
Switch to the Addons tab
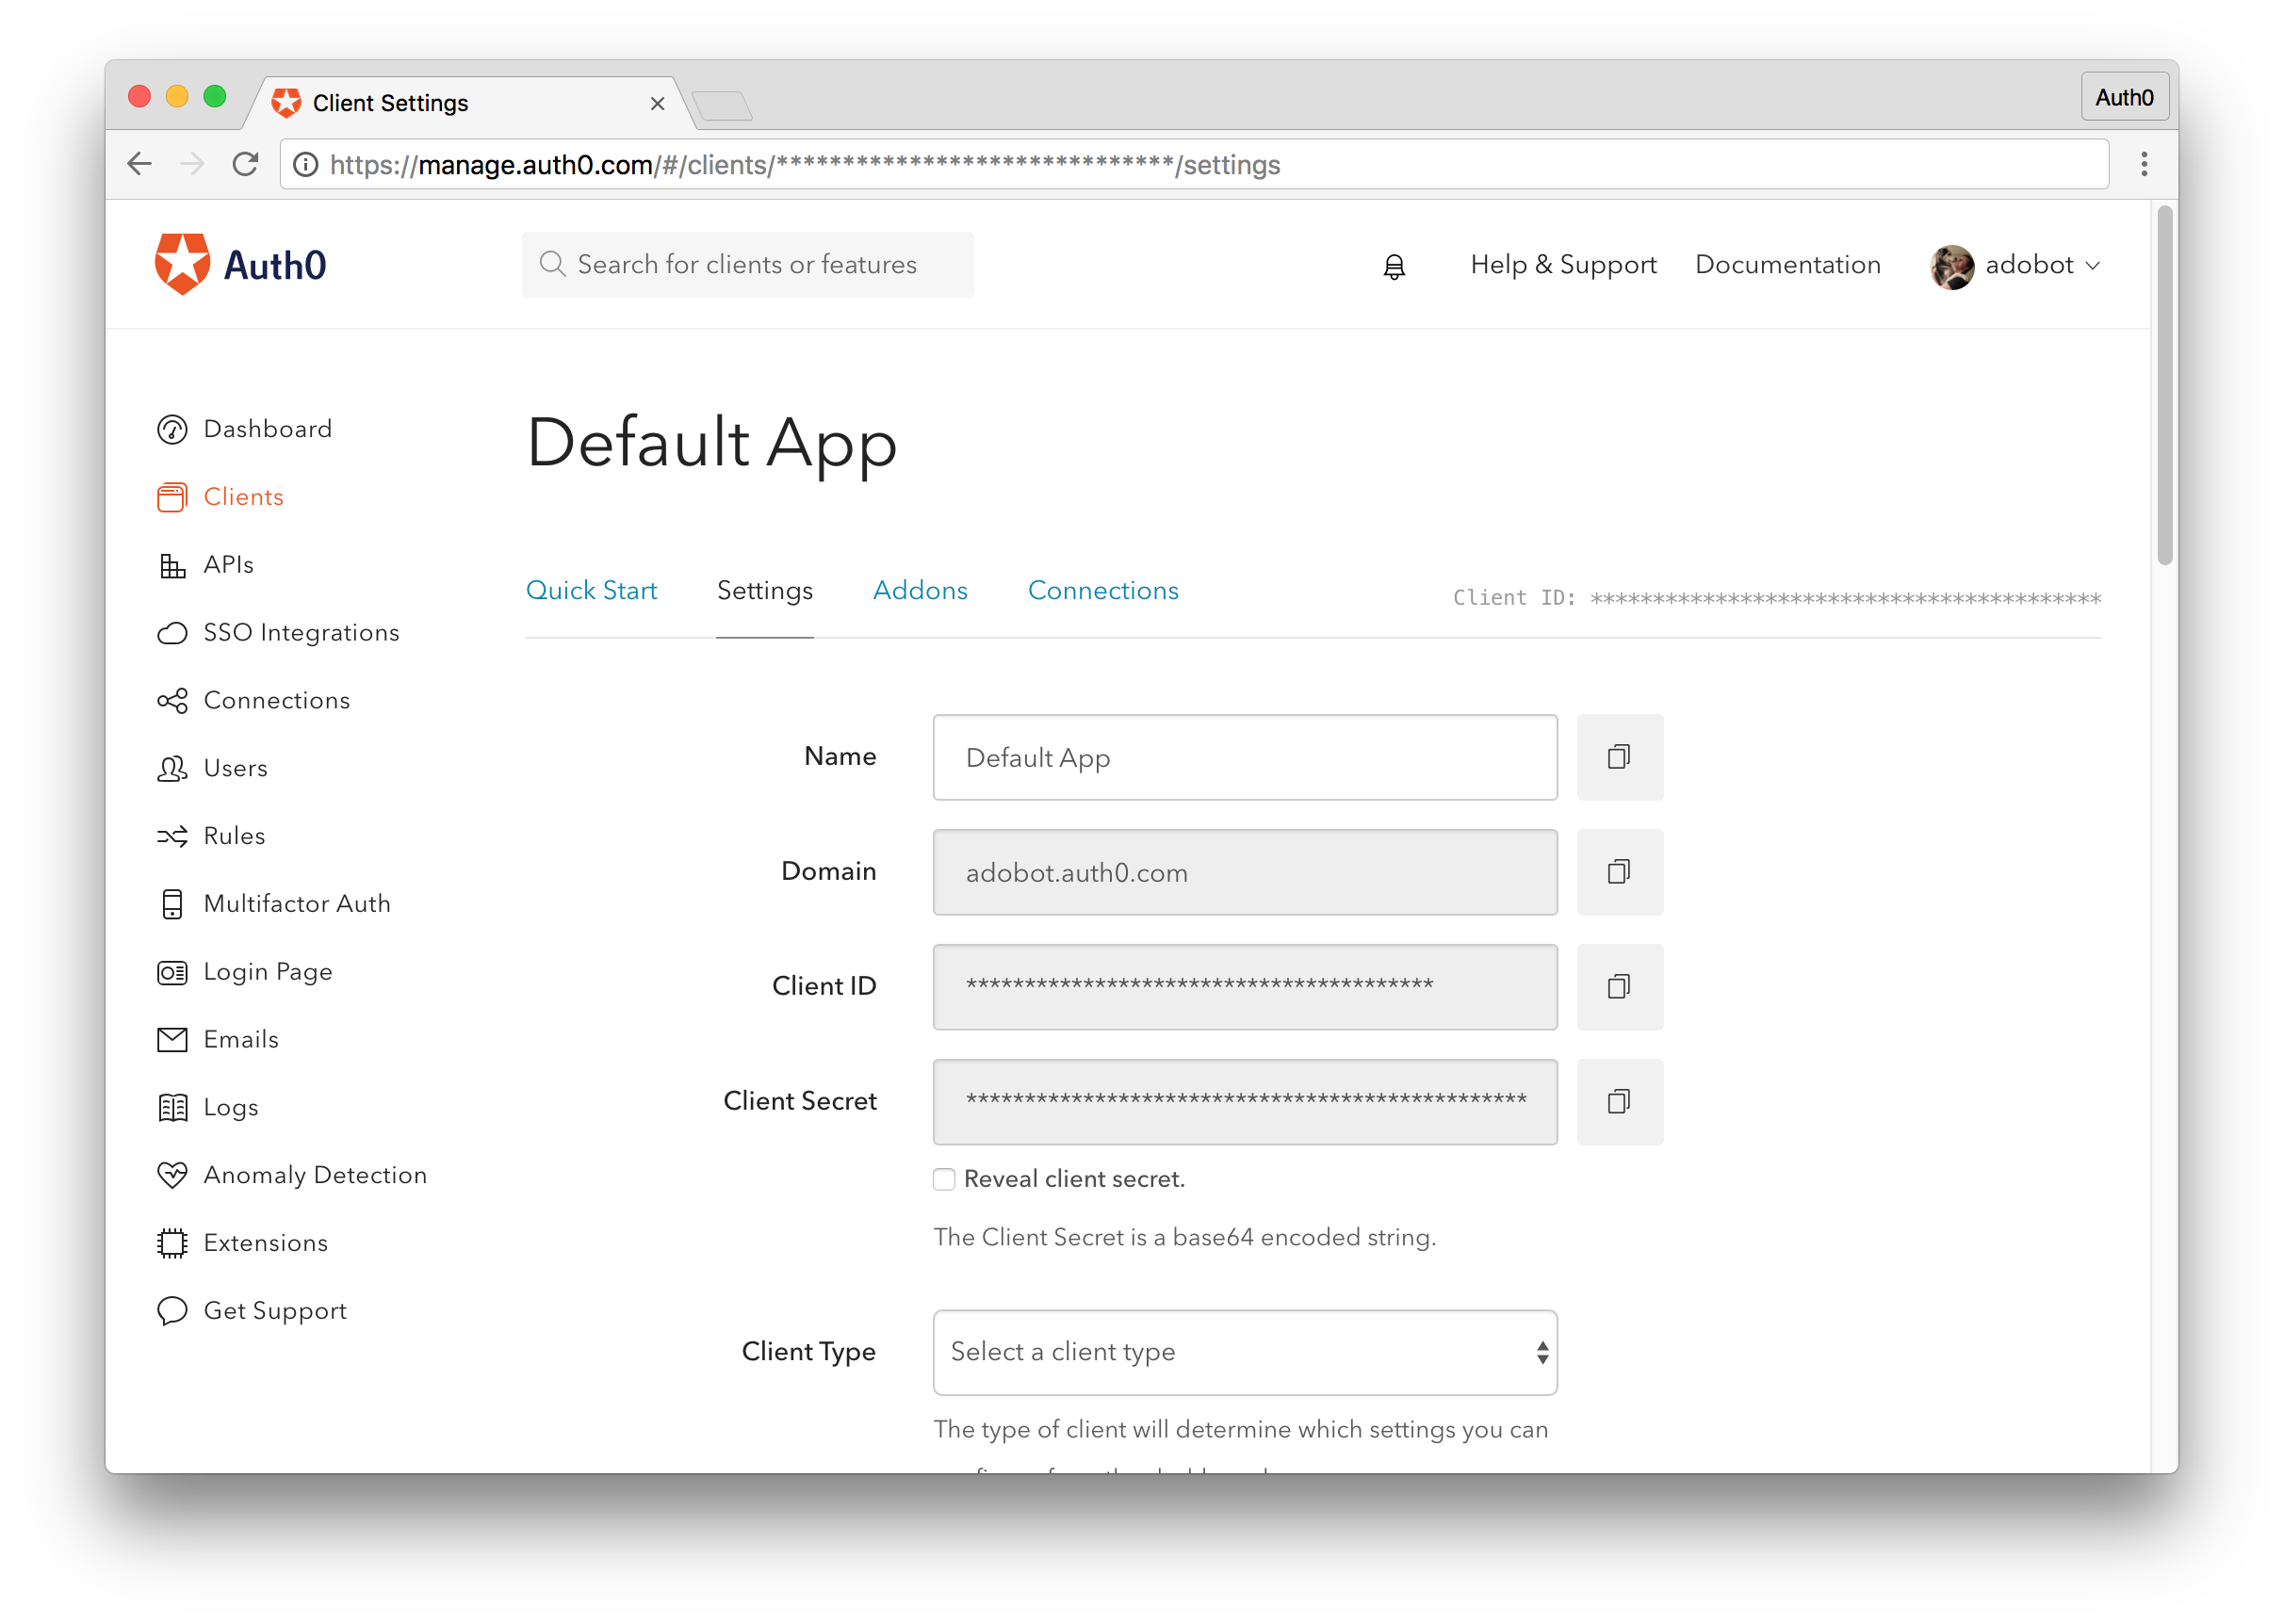click(x=920, y=590)
